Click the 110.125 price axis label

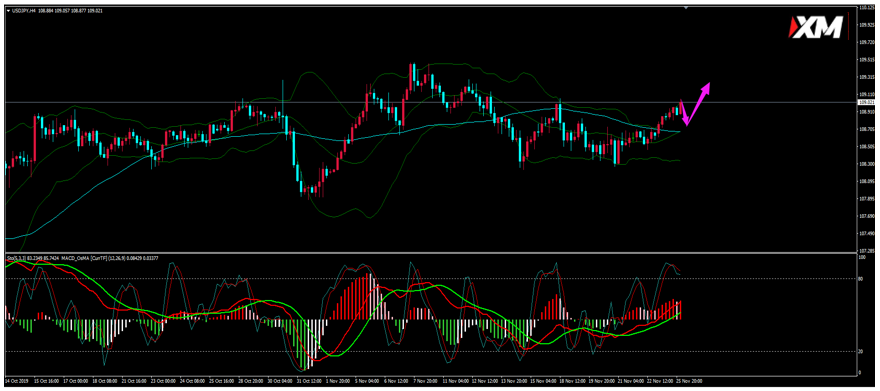867,7
